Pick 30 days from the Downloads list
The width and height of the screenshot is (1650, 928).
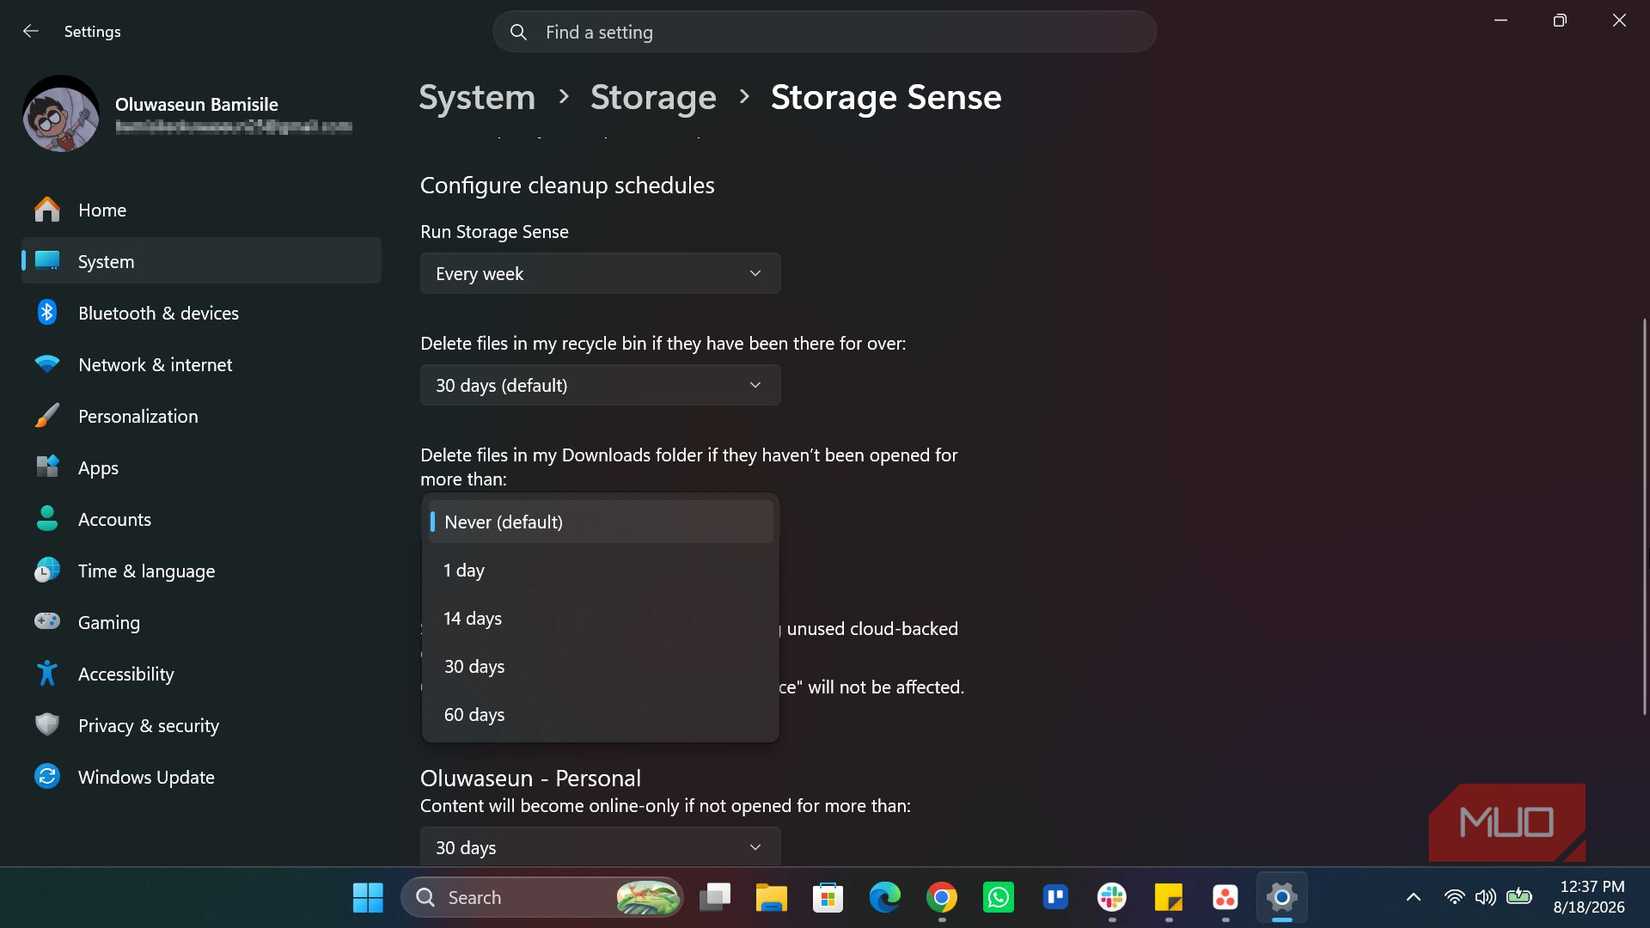[x=600, y=666]
